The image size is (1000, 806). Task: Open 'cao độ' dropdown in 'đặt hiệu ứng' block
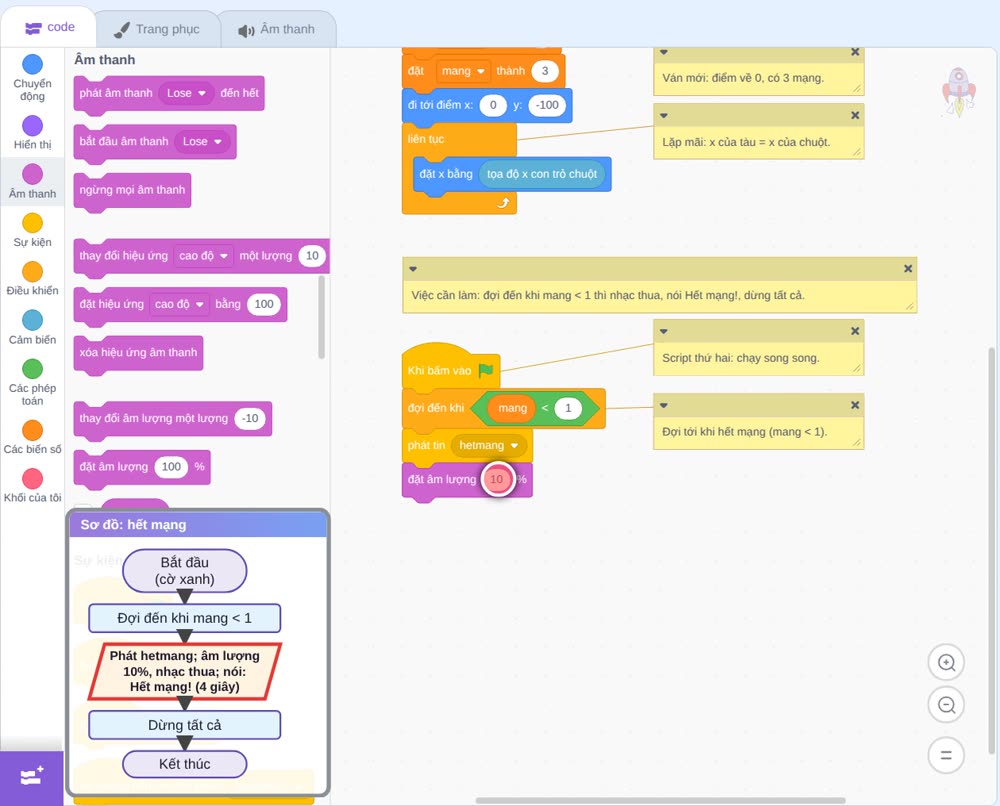coord(179,304)
